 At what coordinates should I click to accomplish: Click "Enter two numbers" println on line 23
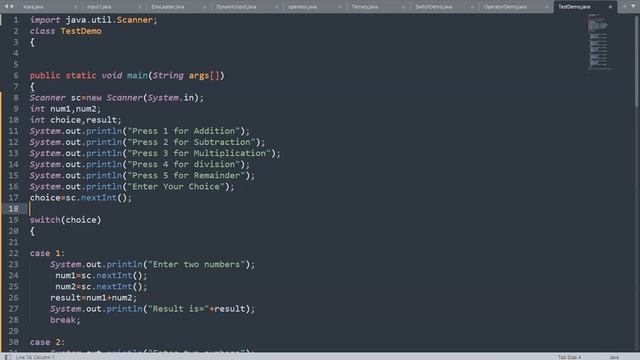(152, 264)
